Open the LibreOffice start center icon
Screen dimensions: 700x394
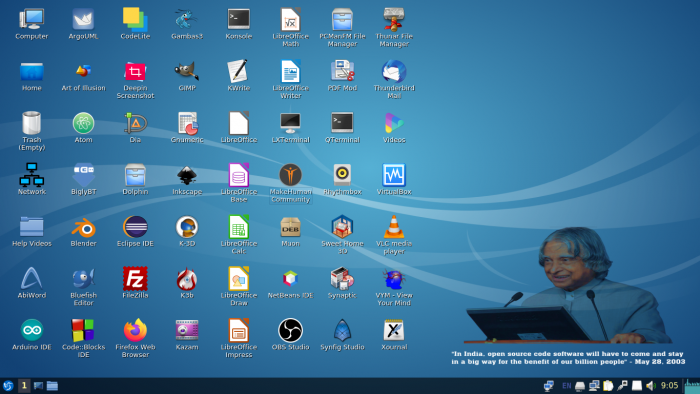click(x=238, y=123)
